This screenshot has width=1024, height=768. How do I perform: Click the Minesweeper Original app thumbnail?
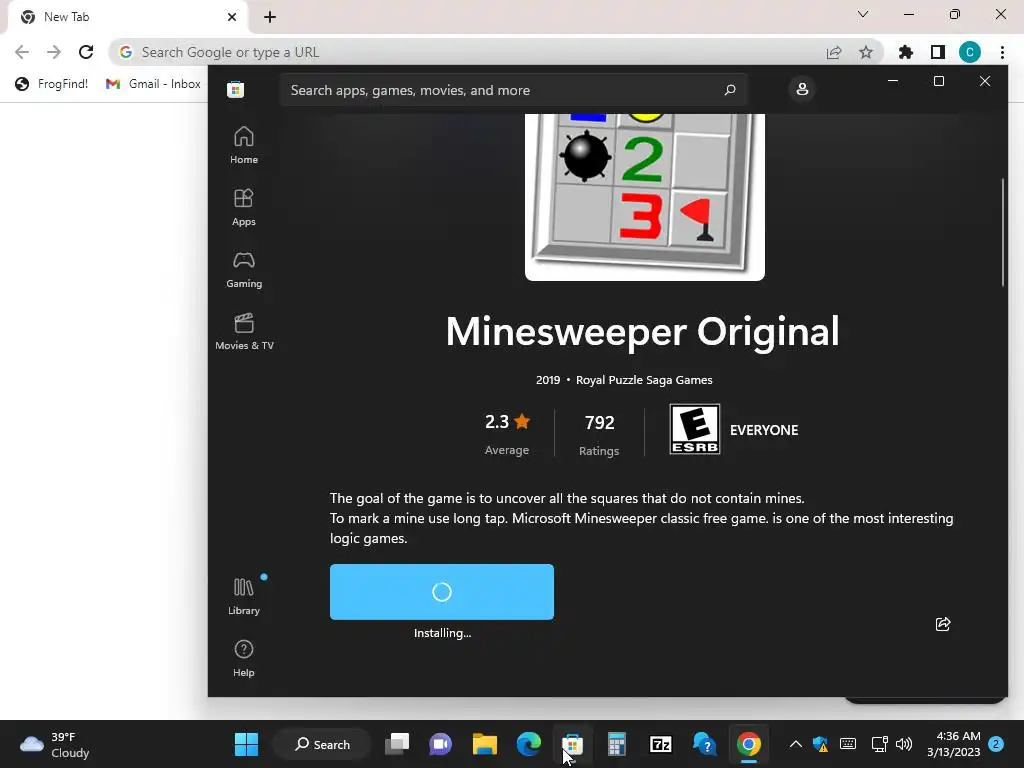tap(645, 197)
